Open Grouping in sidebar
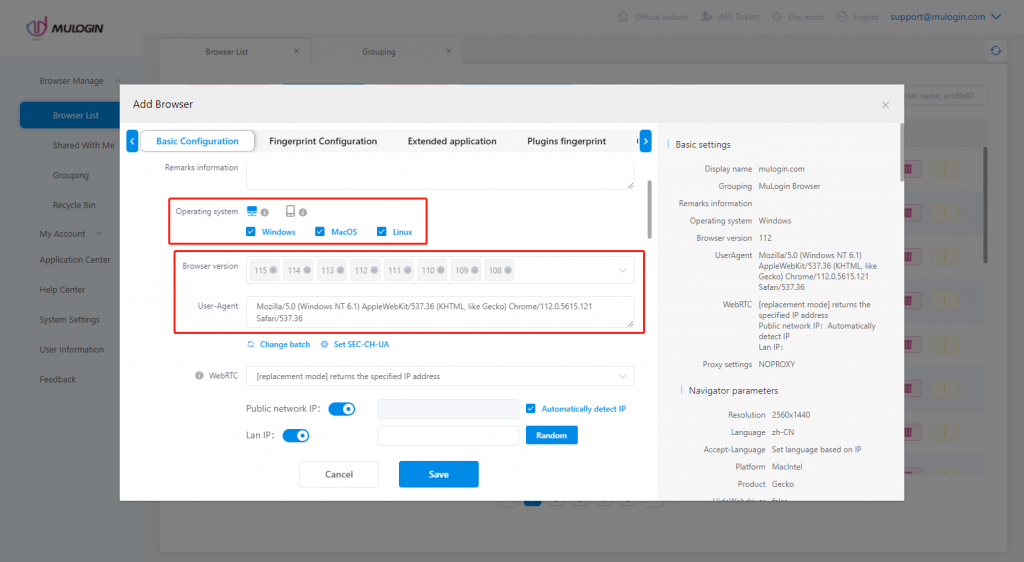Screen dimensions: 1024x562 click(x=71, y=175)
